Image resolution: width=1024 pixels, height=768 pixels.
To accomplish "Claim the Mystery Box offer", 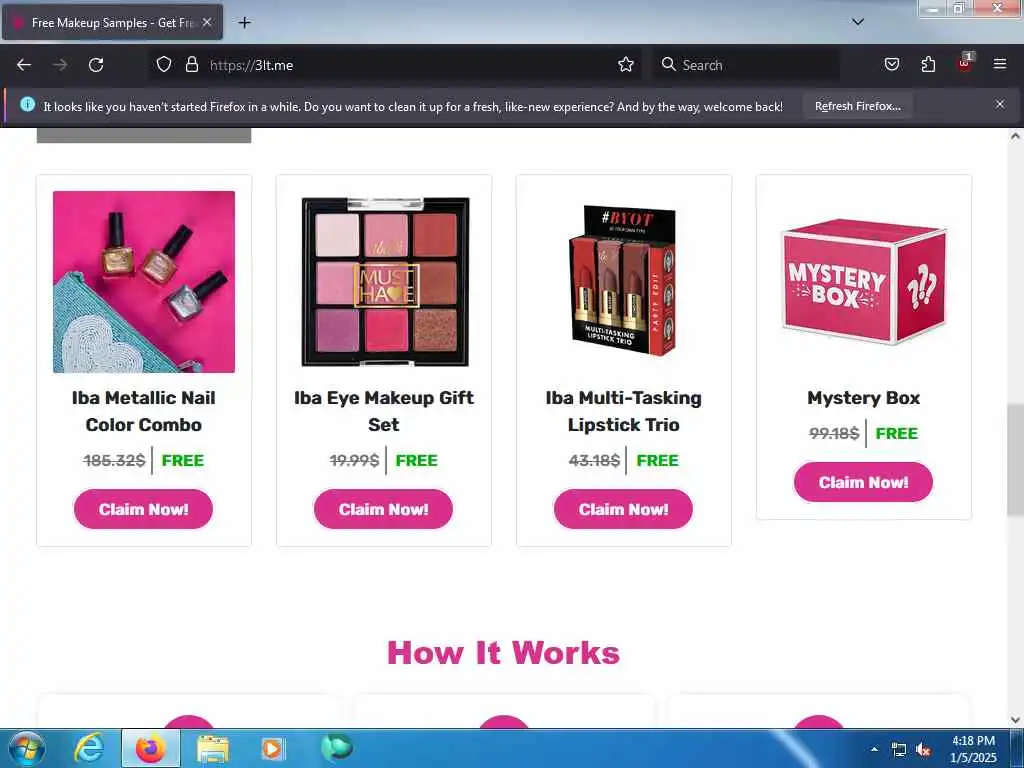I will pyautogui.click(x=863, y=483).
